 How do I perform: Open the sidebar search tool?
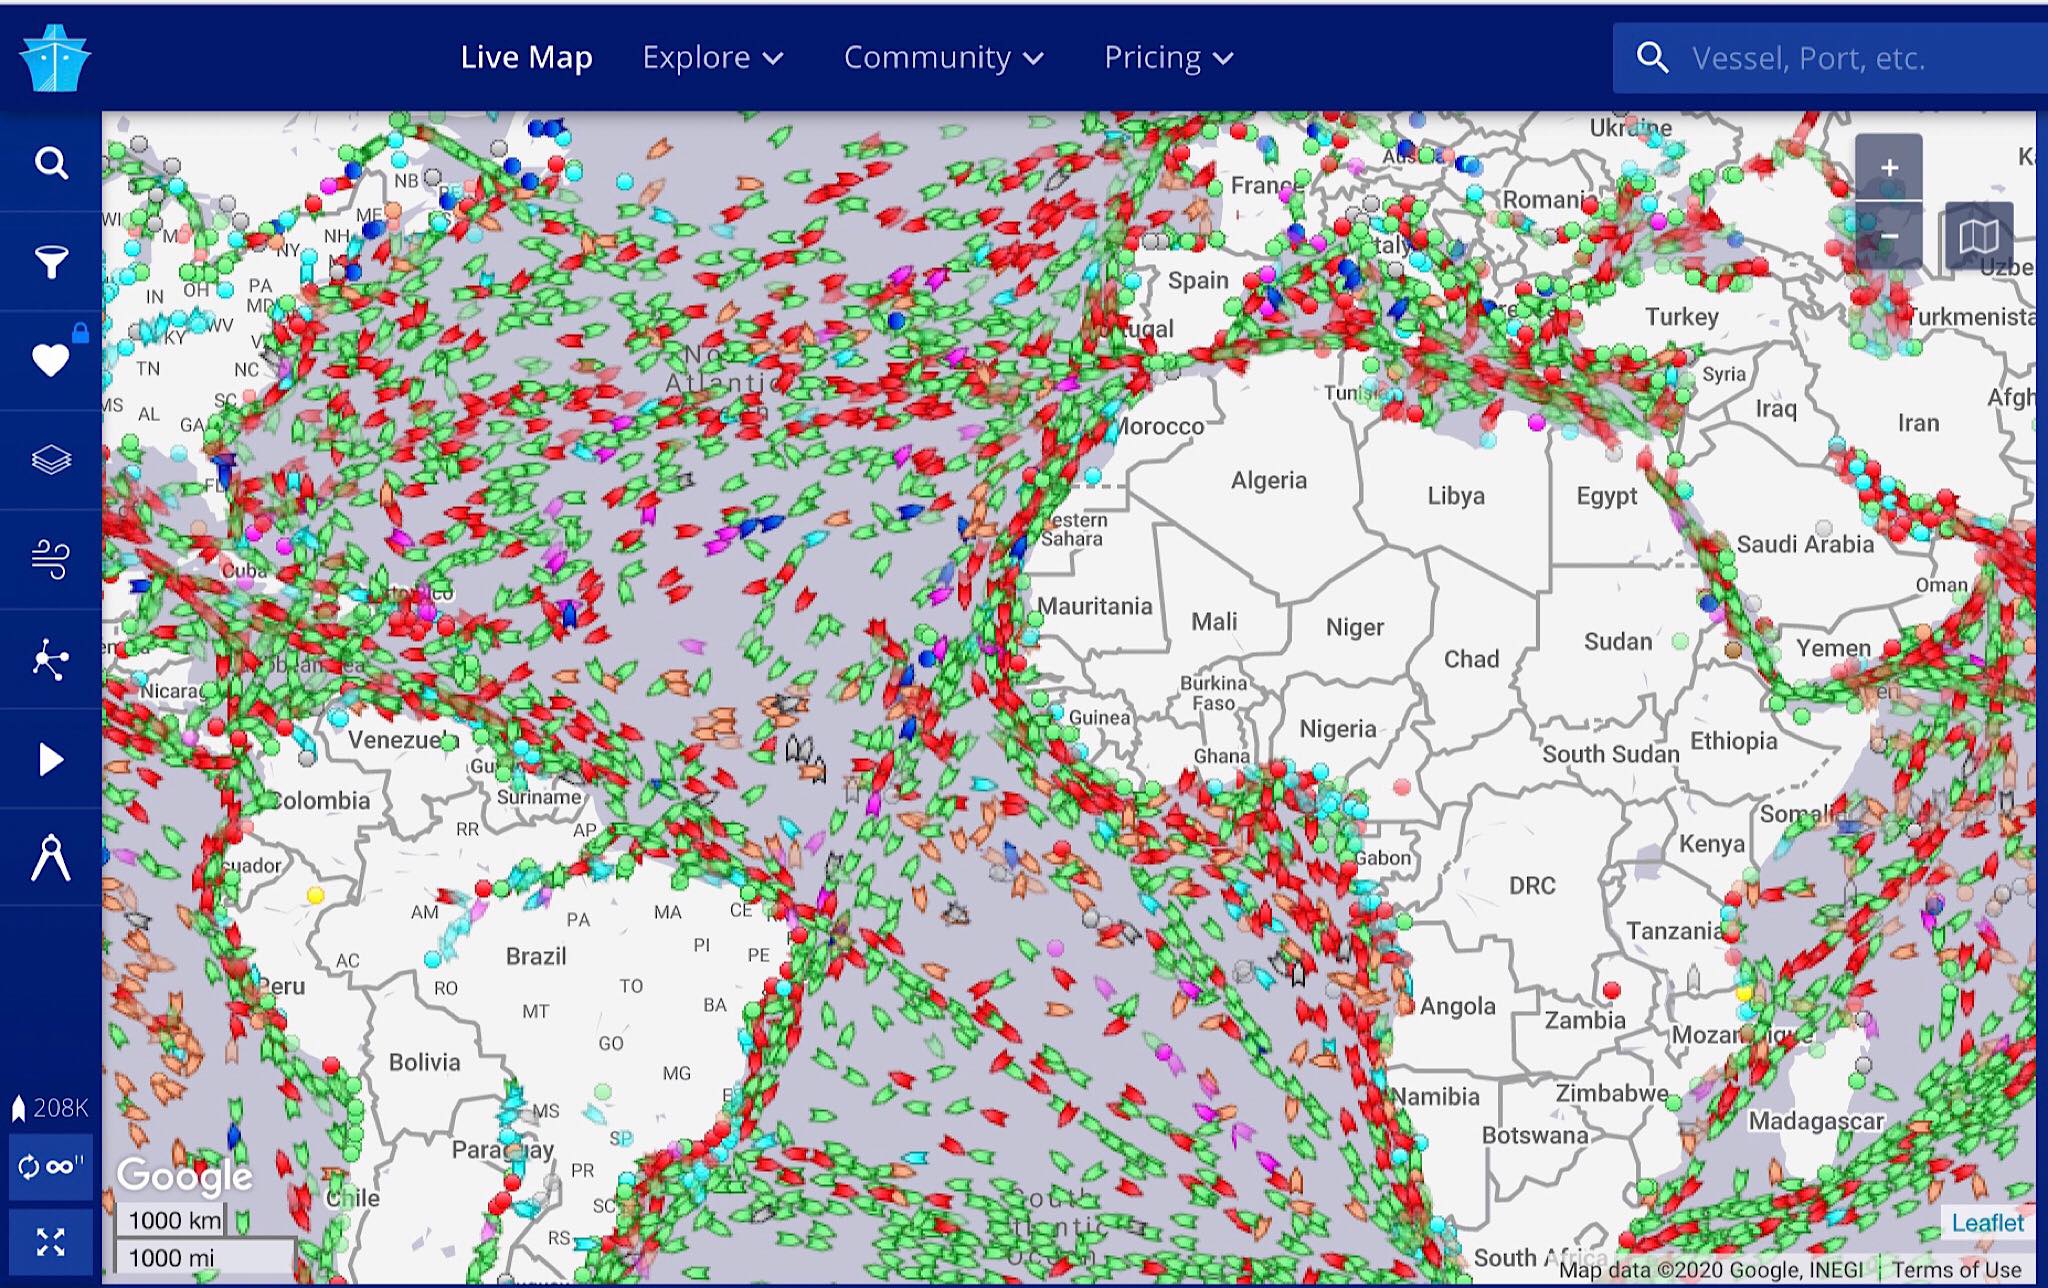click(x=51, y=162)
